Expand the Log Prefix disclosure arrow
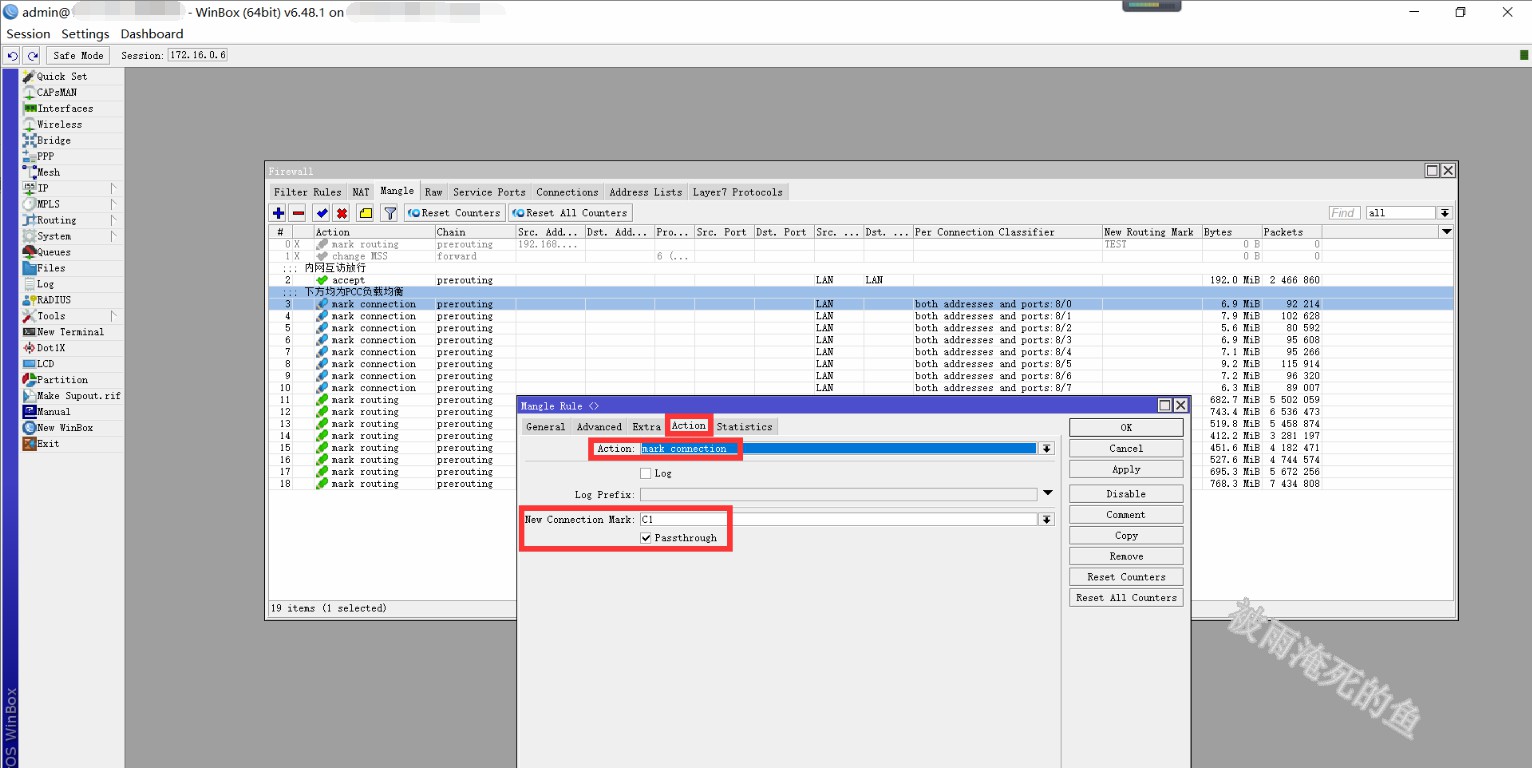 (1047, 494)
